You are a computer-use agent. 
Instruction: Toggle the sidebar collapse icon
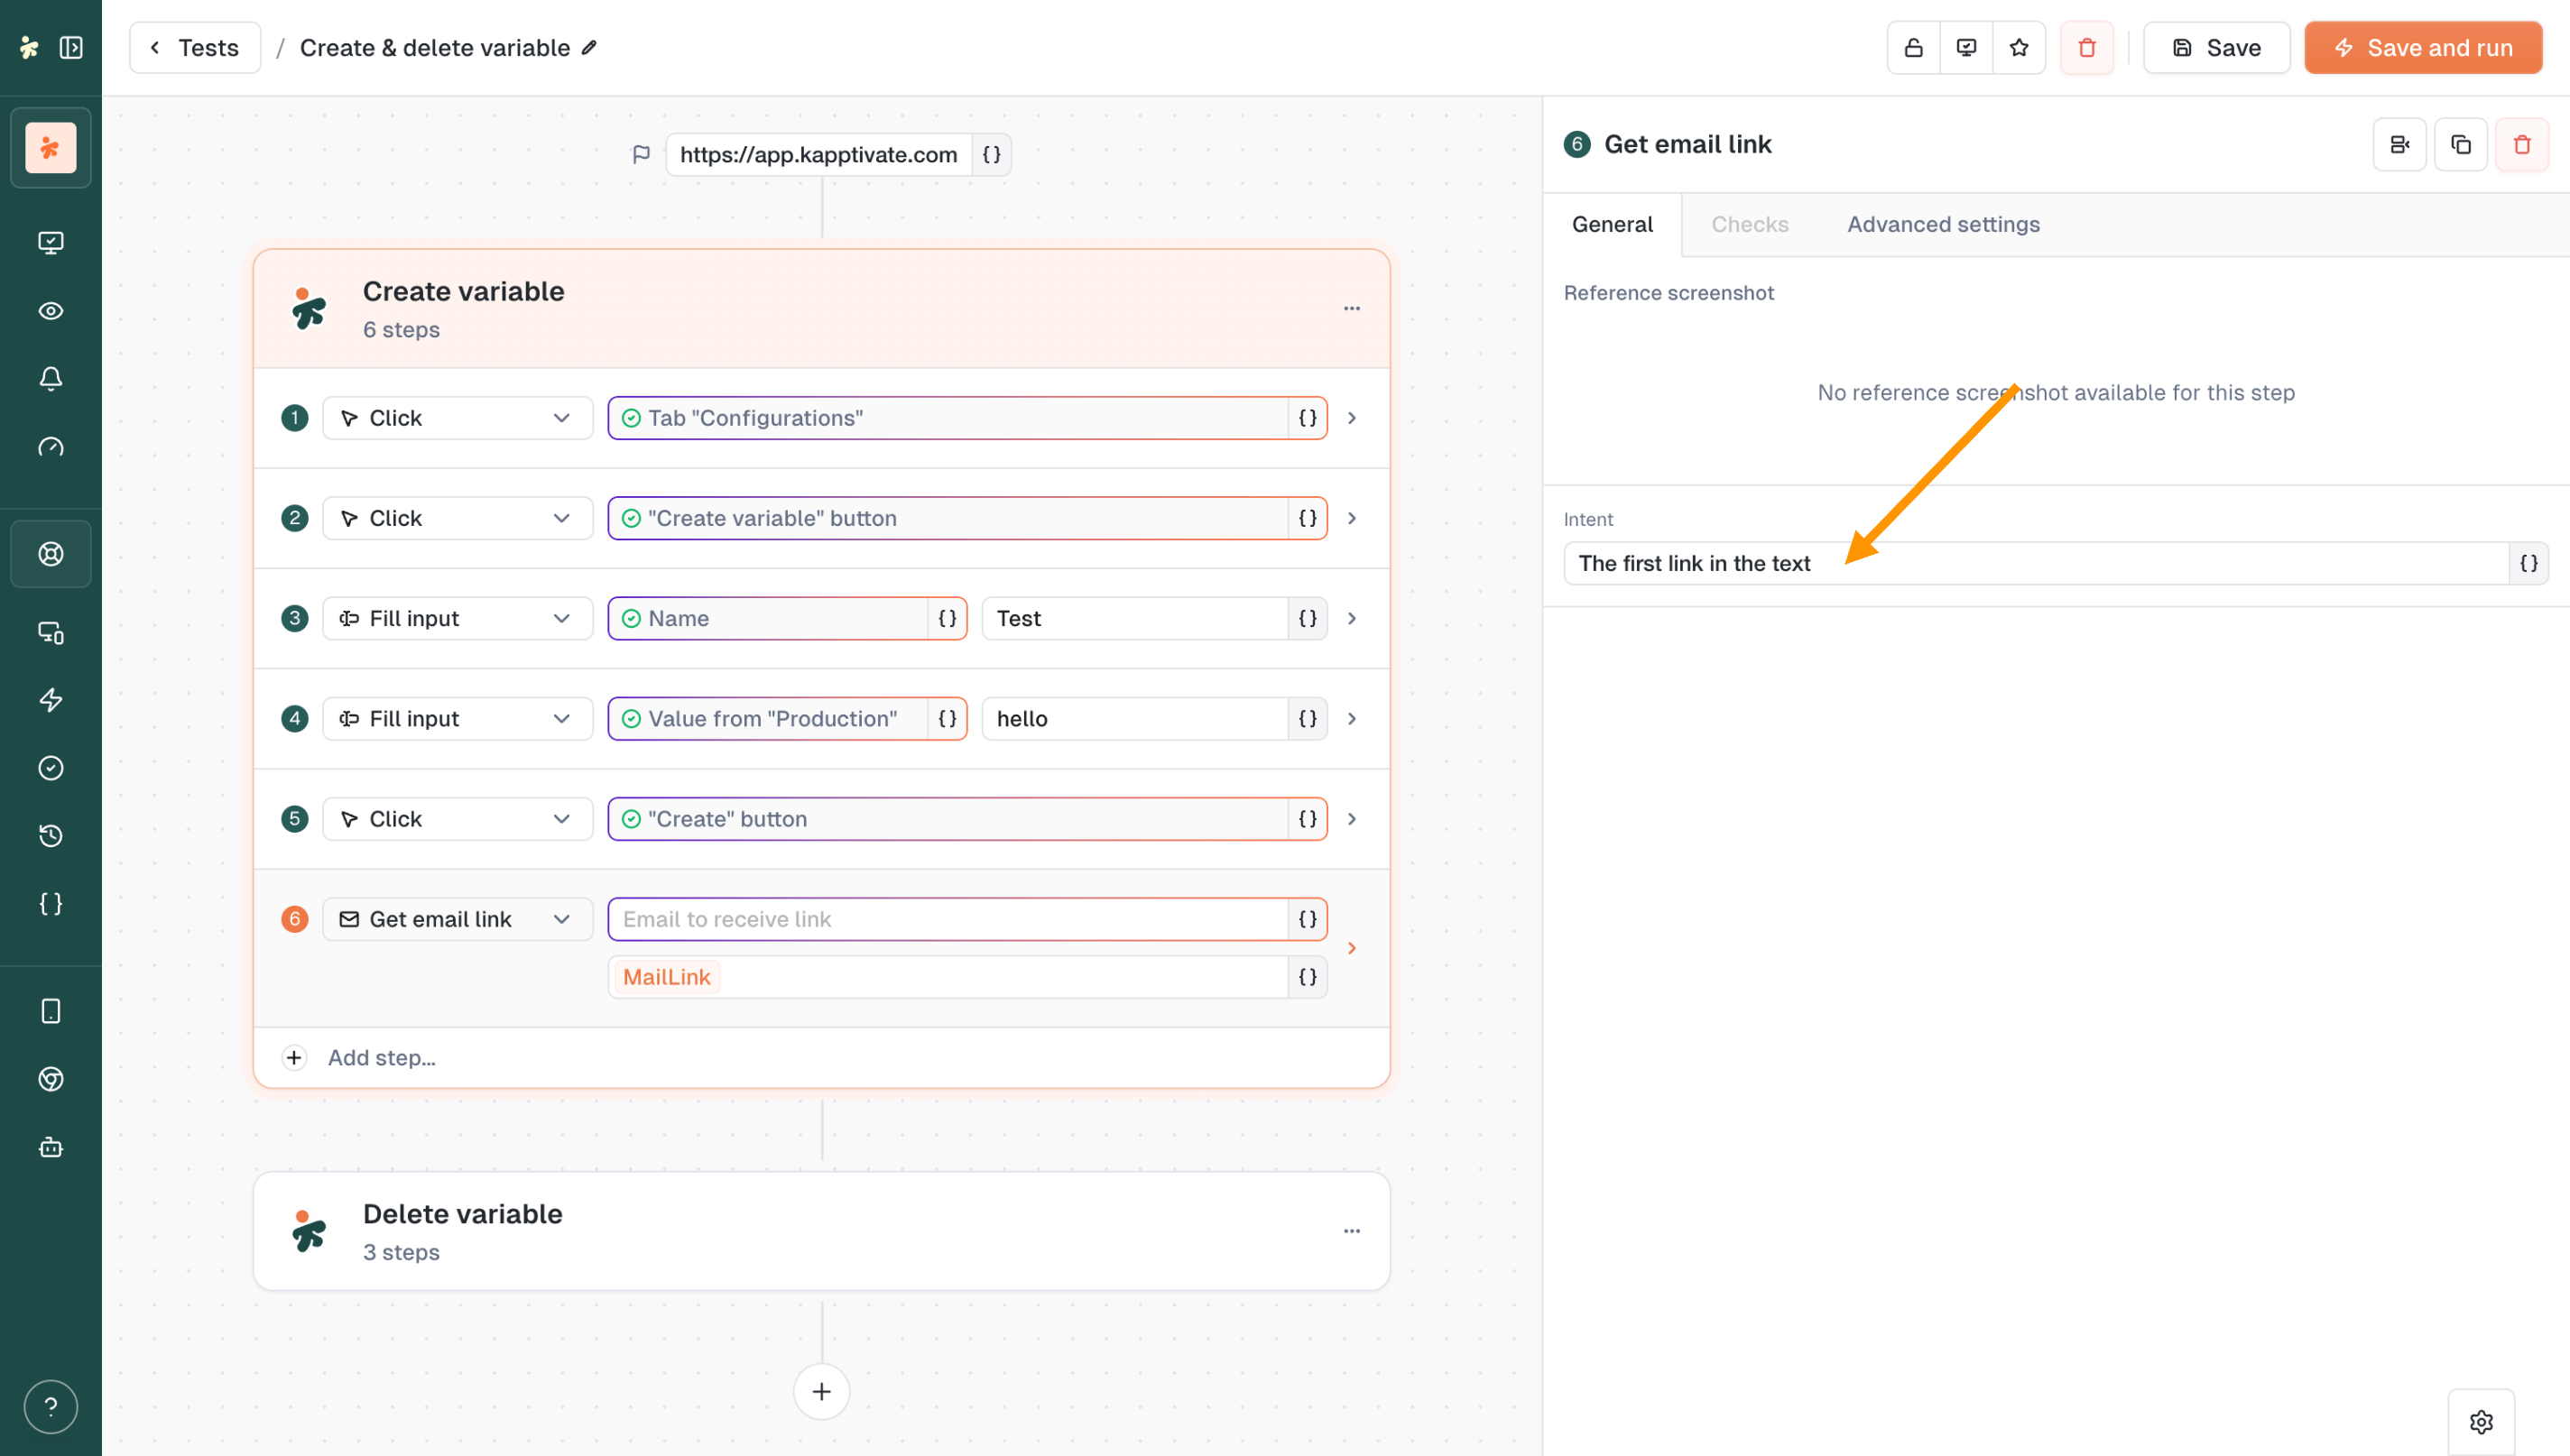(x=71, y=47)
